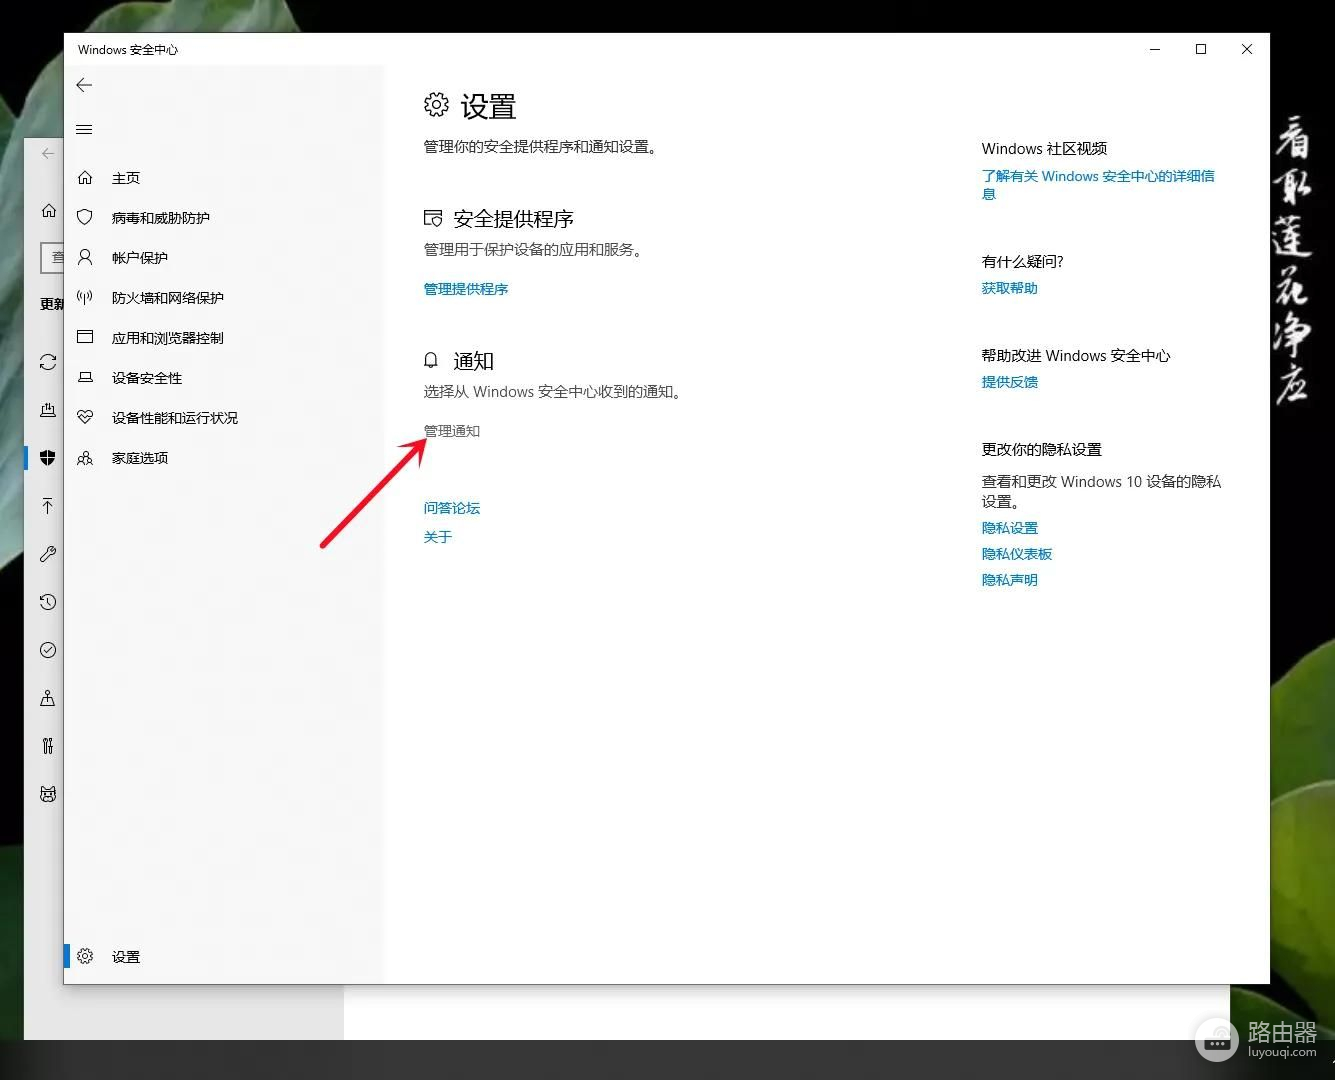This screenshot has height=1080, width=1335.
Task: Click the 管理你的安全提供程序和通知设置 description
Action: (541, 147)
